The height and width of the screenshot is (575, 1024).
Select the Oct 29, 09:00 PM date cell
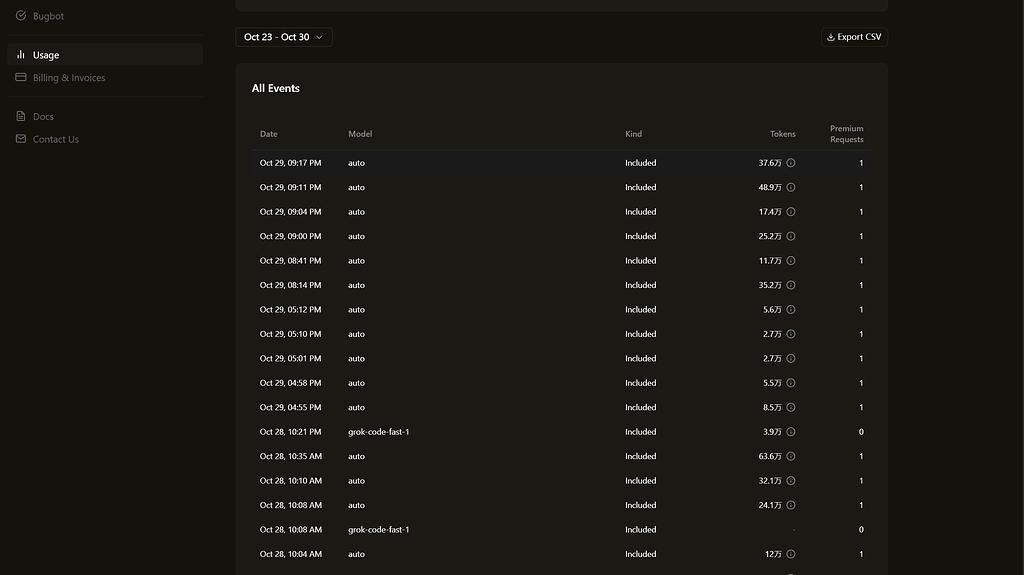coord(290,236)
